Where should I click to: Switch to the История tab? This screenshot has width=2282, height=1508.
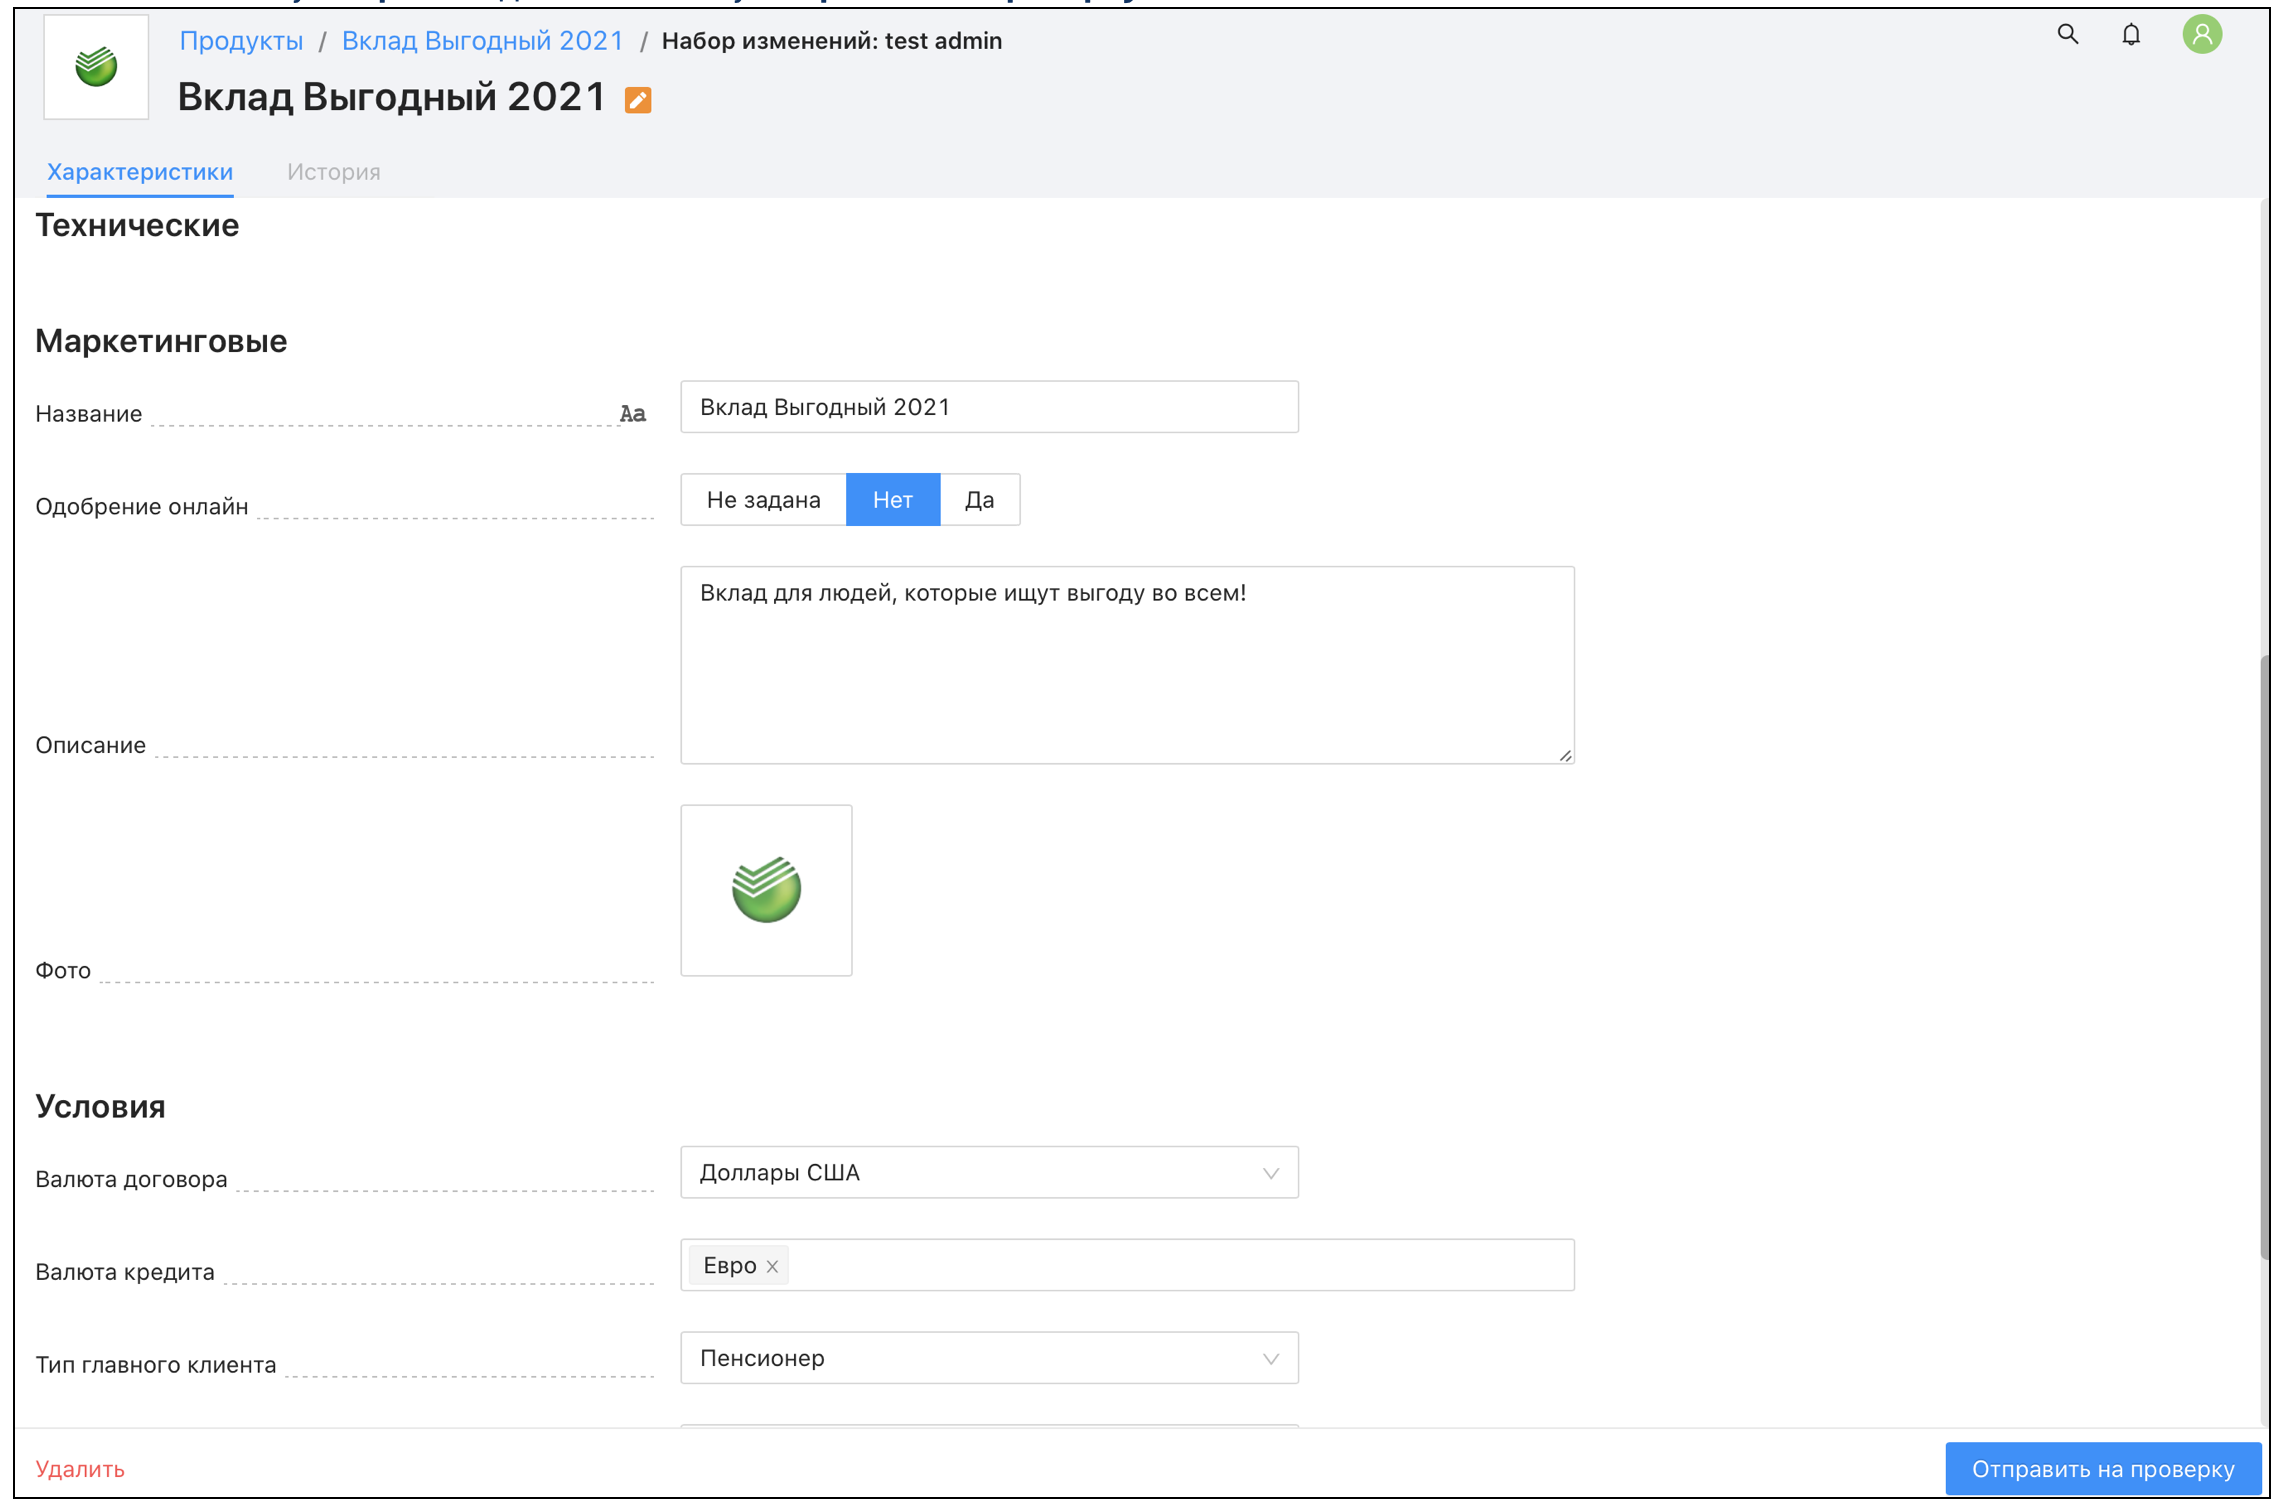333,172
